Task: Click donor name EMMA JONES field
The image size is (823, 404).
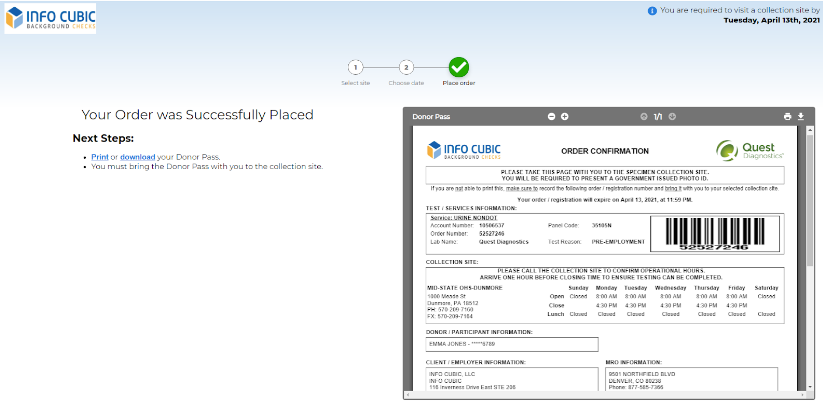Action: coord(512,344)
